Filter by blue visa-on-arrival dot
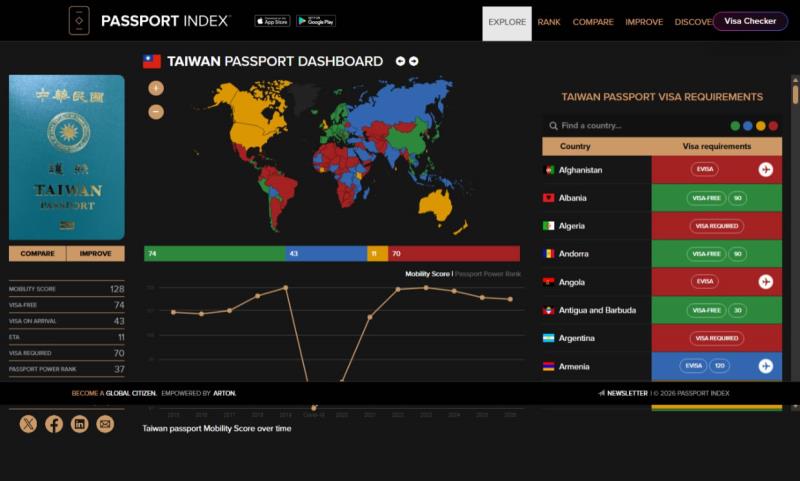Viewport: 800px width, 481px height. point(748,126)
